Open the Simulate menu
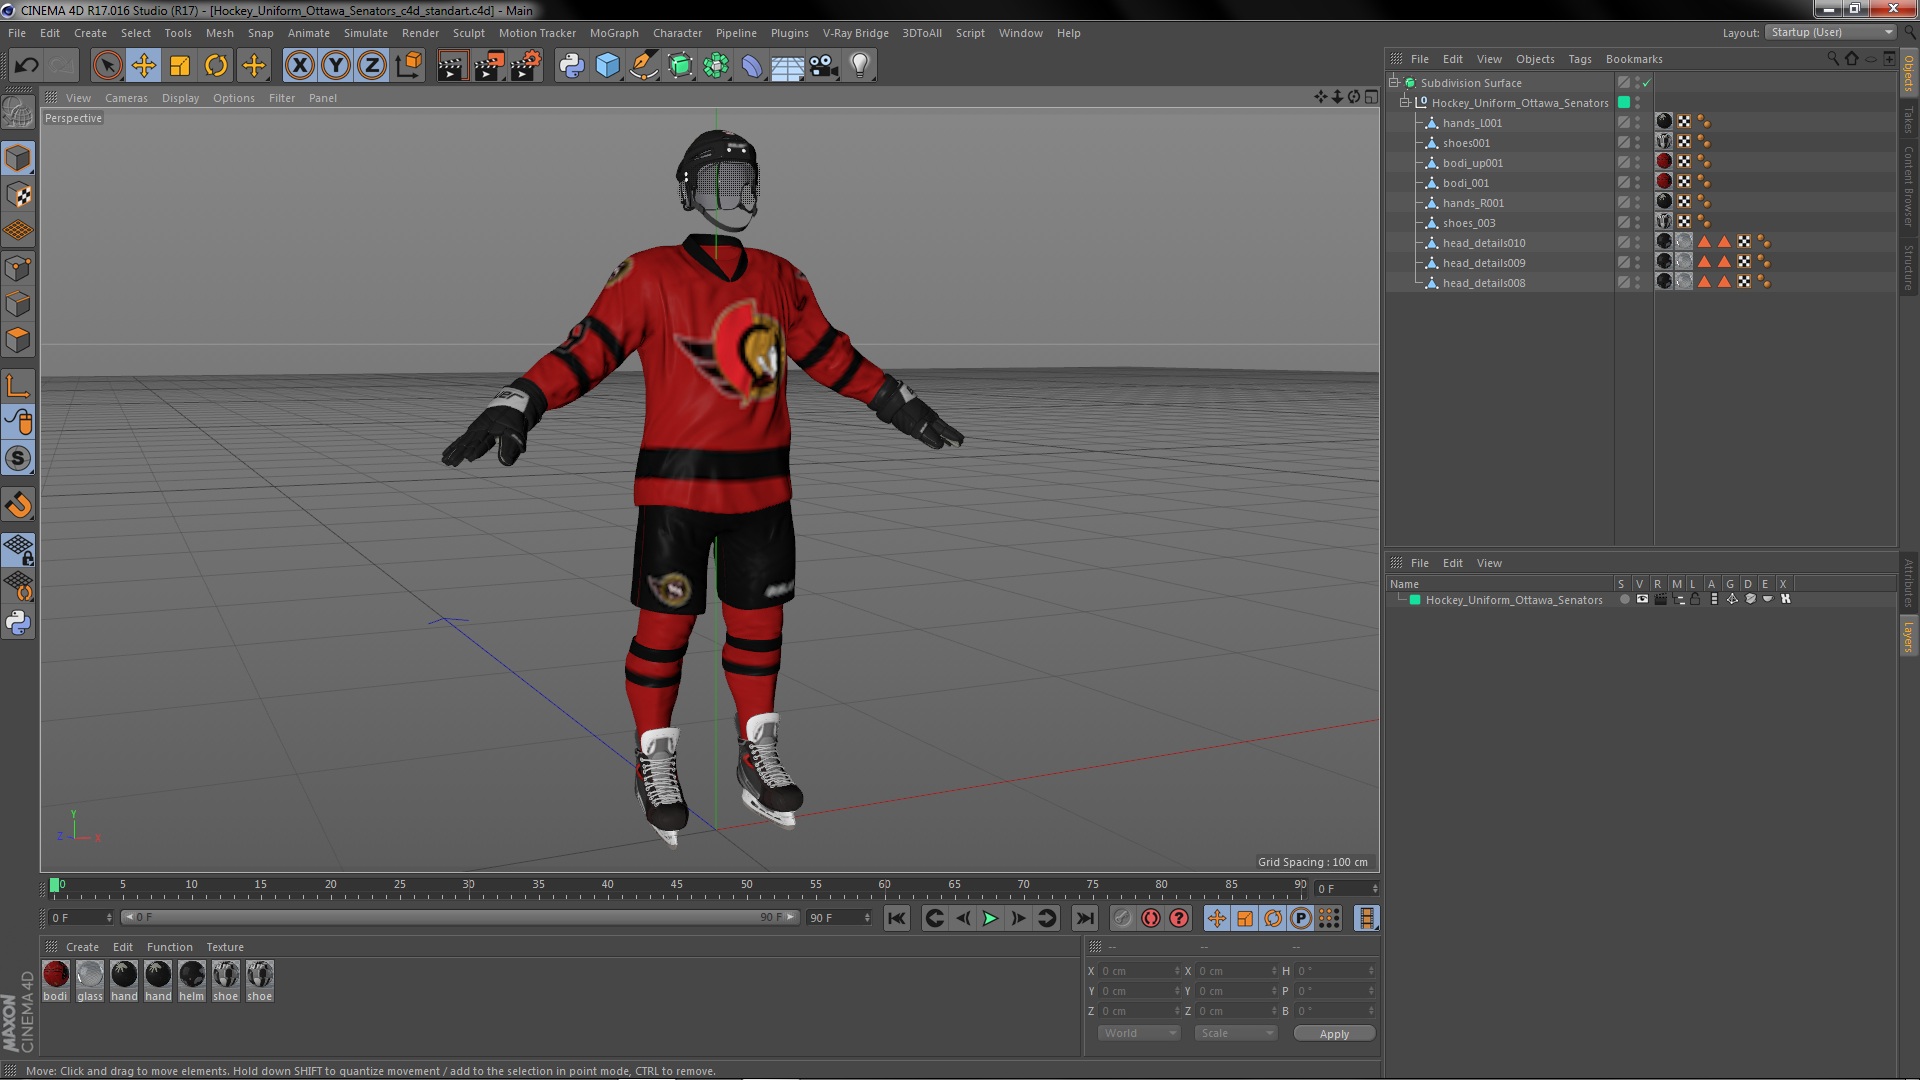The height and width of the screenshot is (1080, 1920). pyautogui.click(x=366, y=33)
